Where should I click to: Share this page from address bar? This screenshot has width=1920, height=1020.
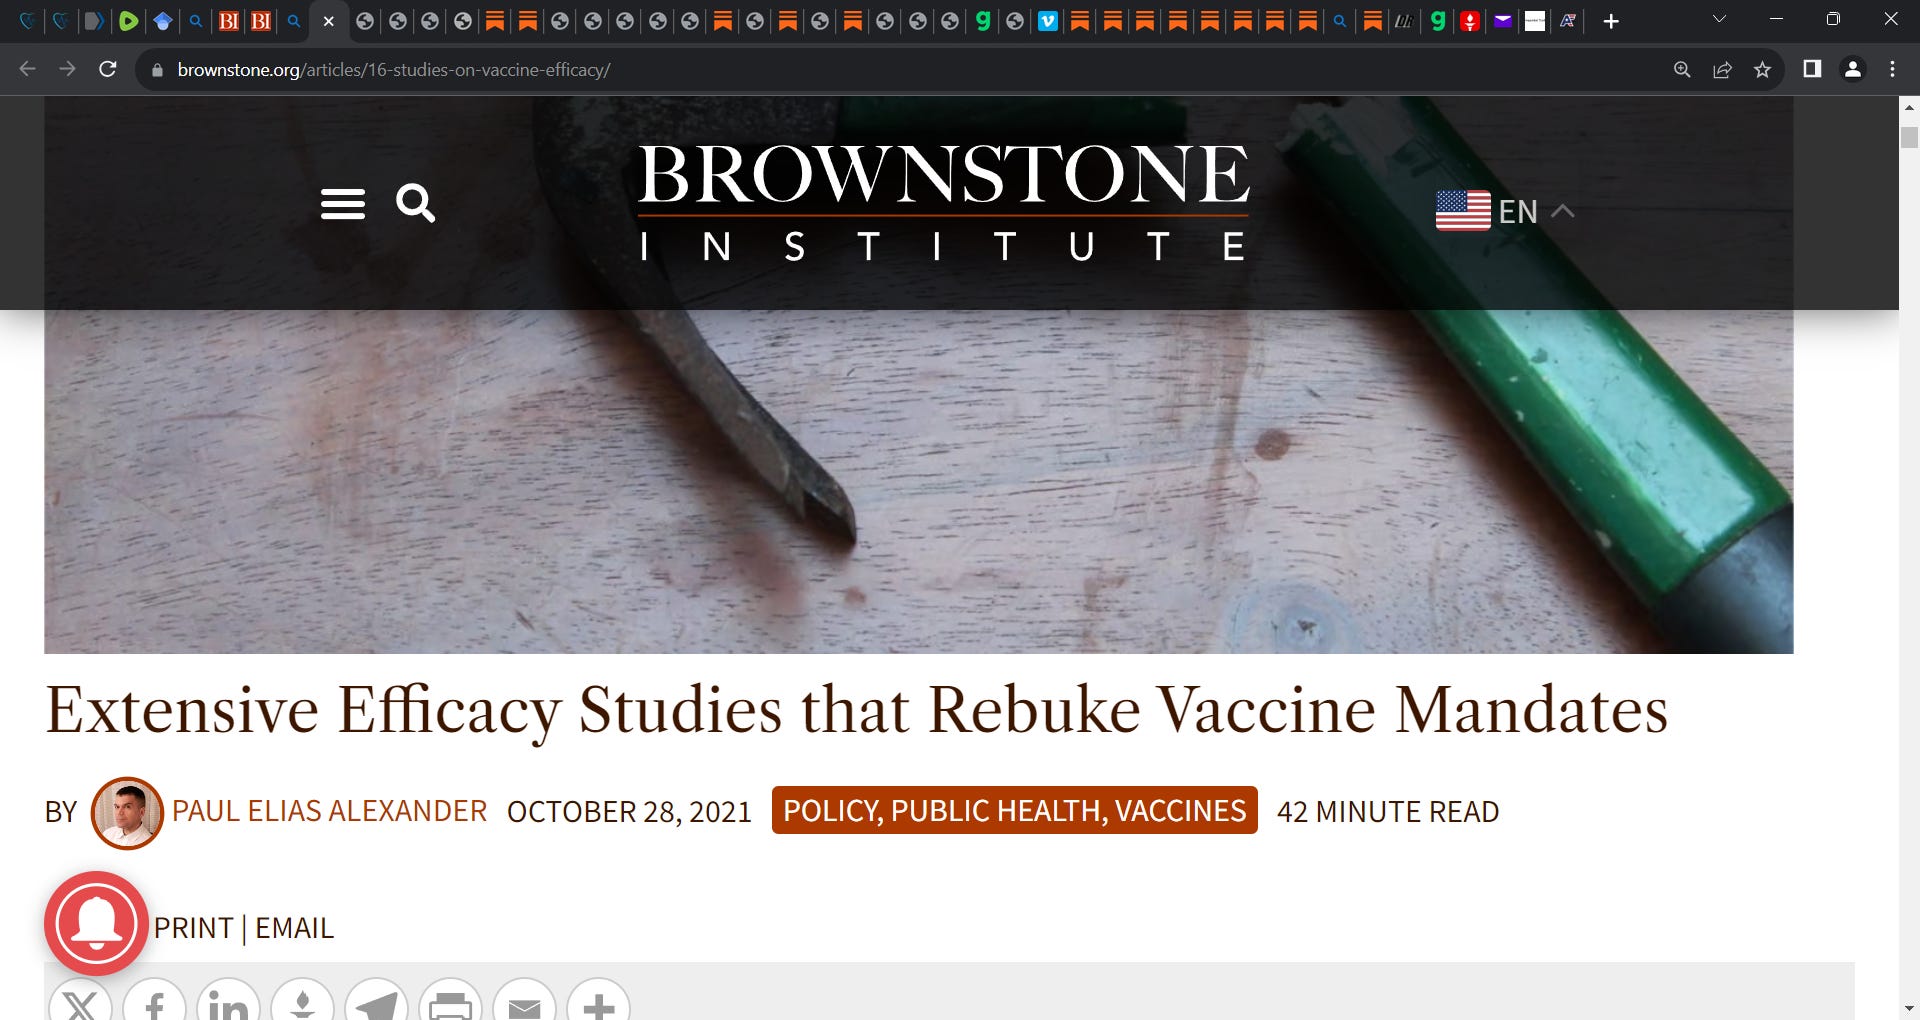click(1722, 69)
